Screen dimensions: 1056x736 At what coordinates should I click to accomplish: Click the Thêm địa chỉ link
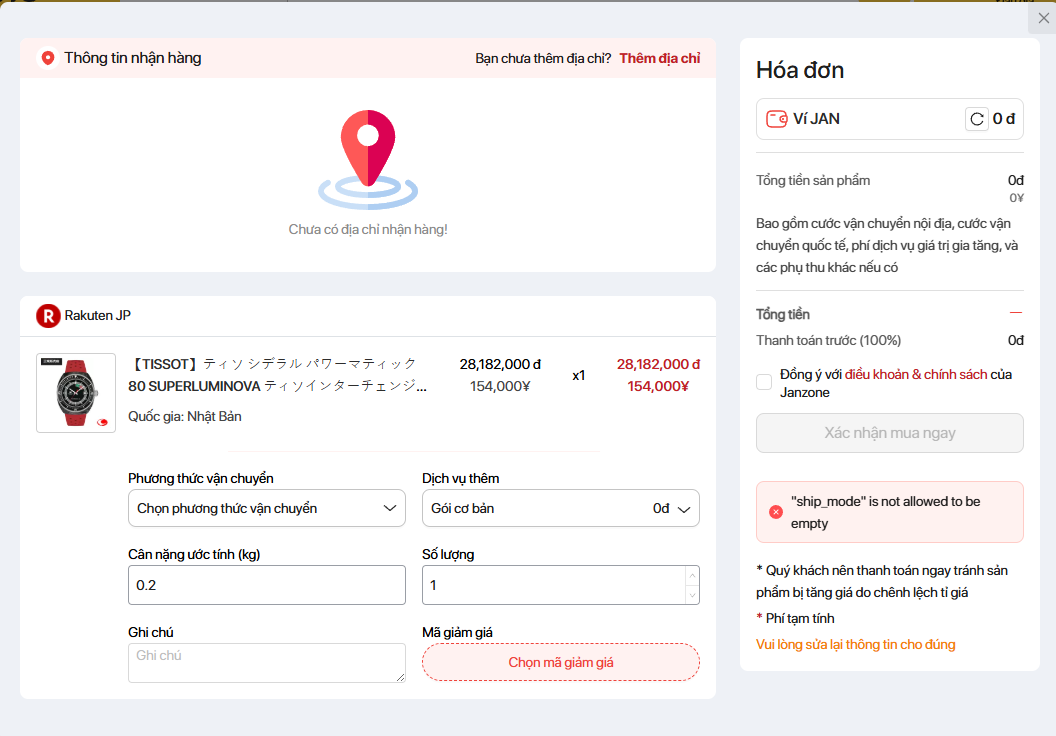pos(660,58)
